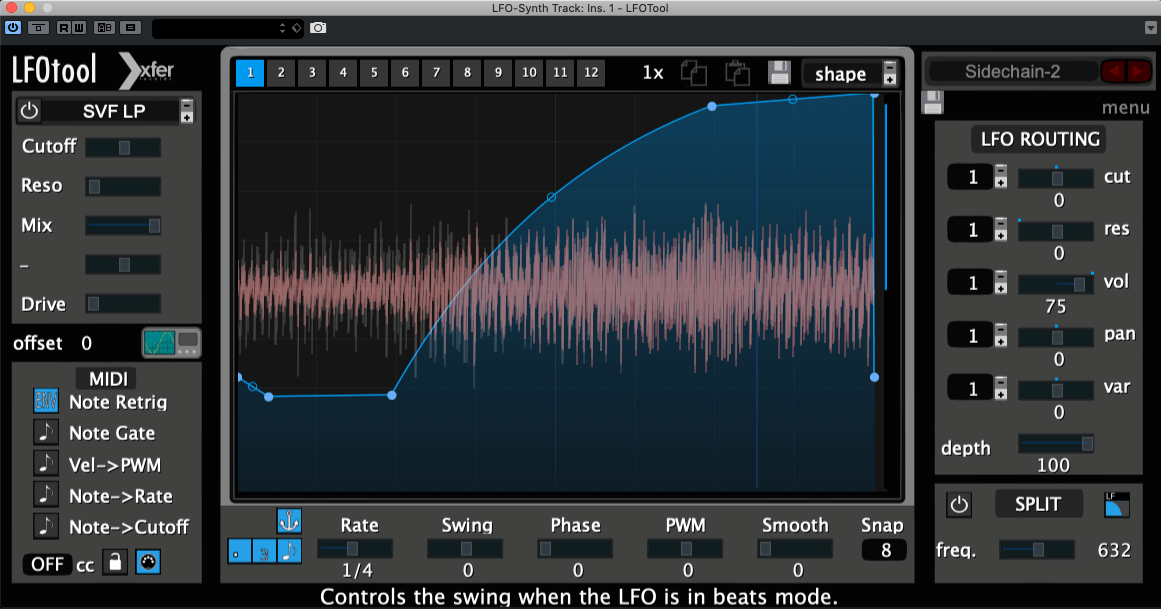
Task: Click the SPLIT button
Action: click(x=1038, y=504)
